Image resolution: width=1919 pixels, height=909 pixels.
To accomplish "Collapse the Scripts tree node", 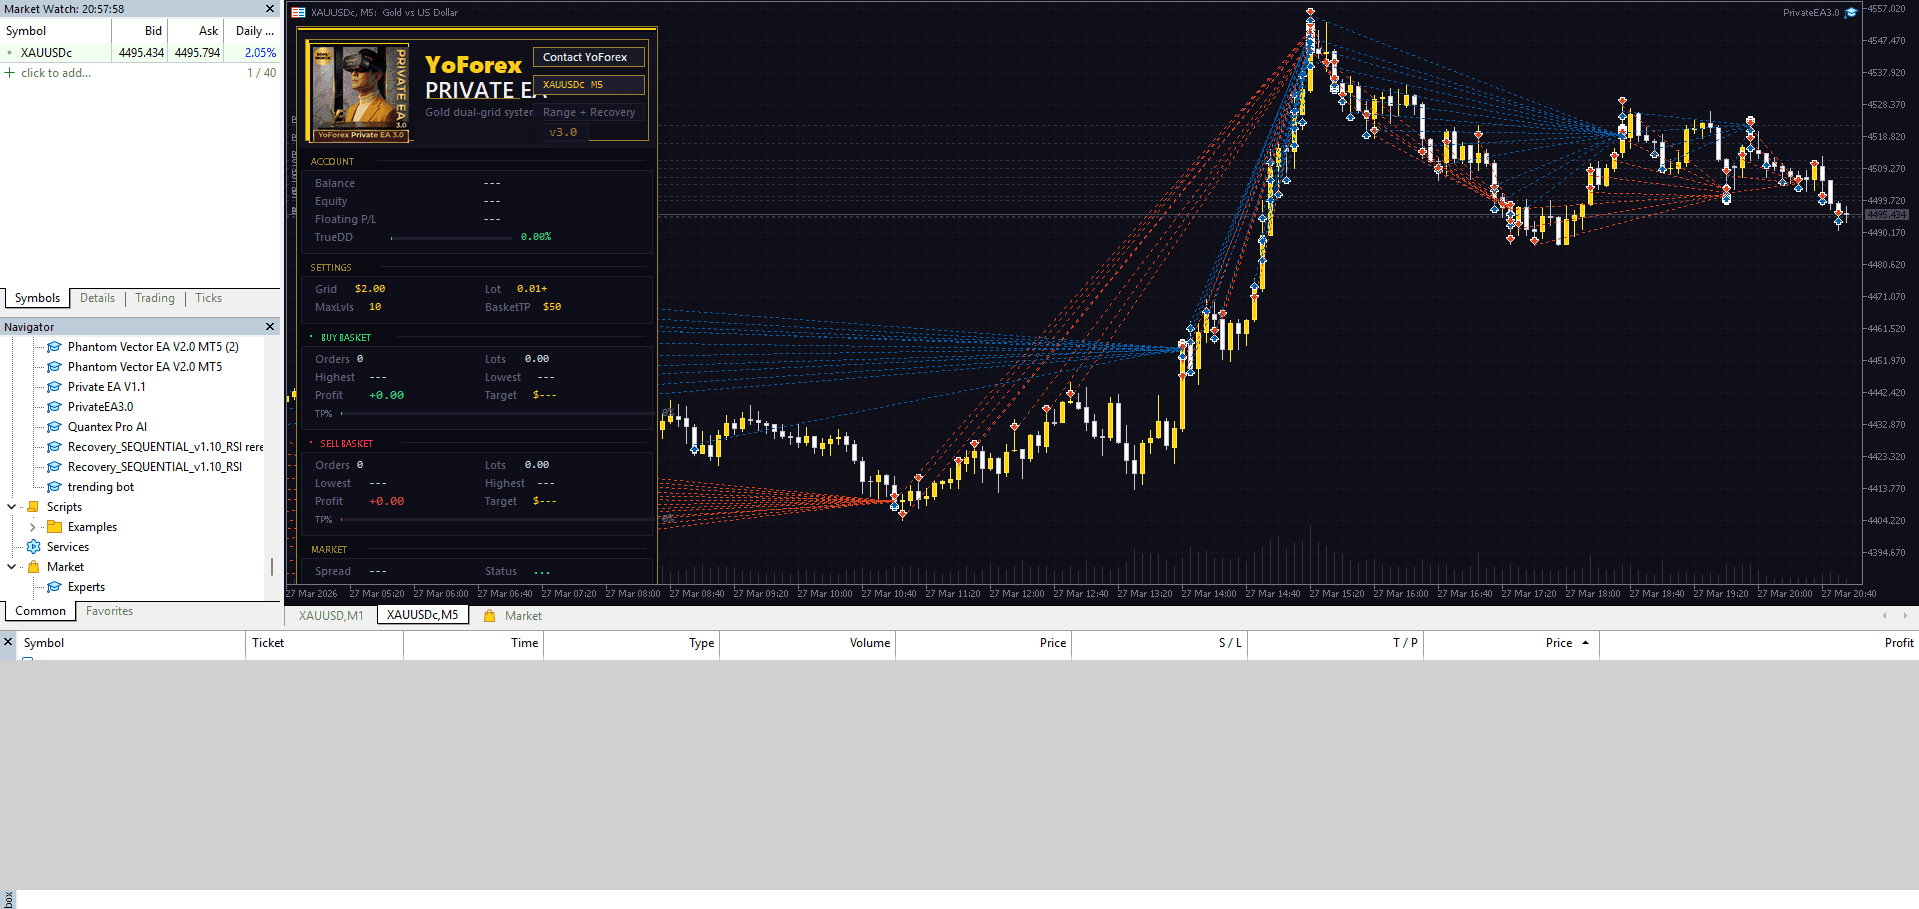I will [12, 507].
